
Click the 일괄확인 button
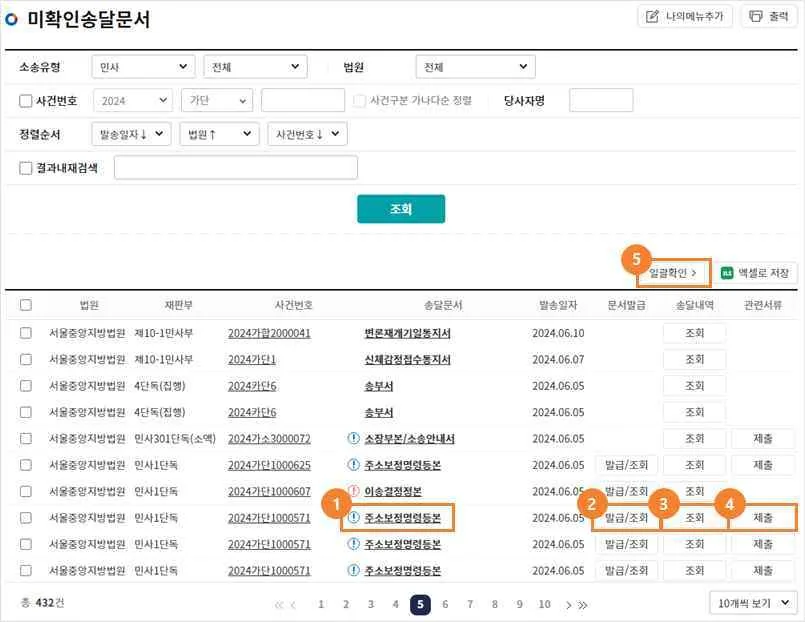(x=673, y=273)
